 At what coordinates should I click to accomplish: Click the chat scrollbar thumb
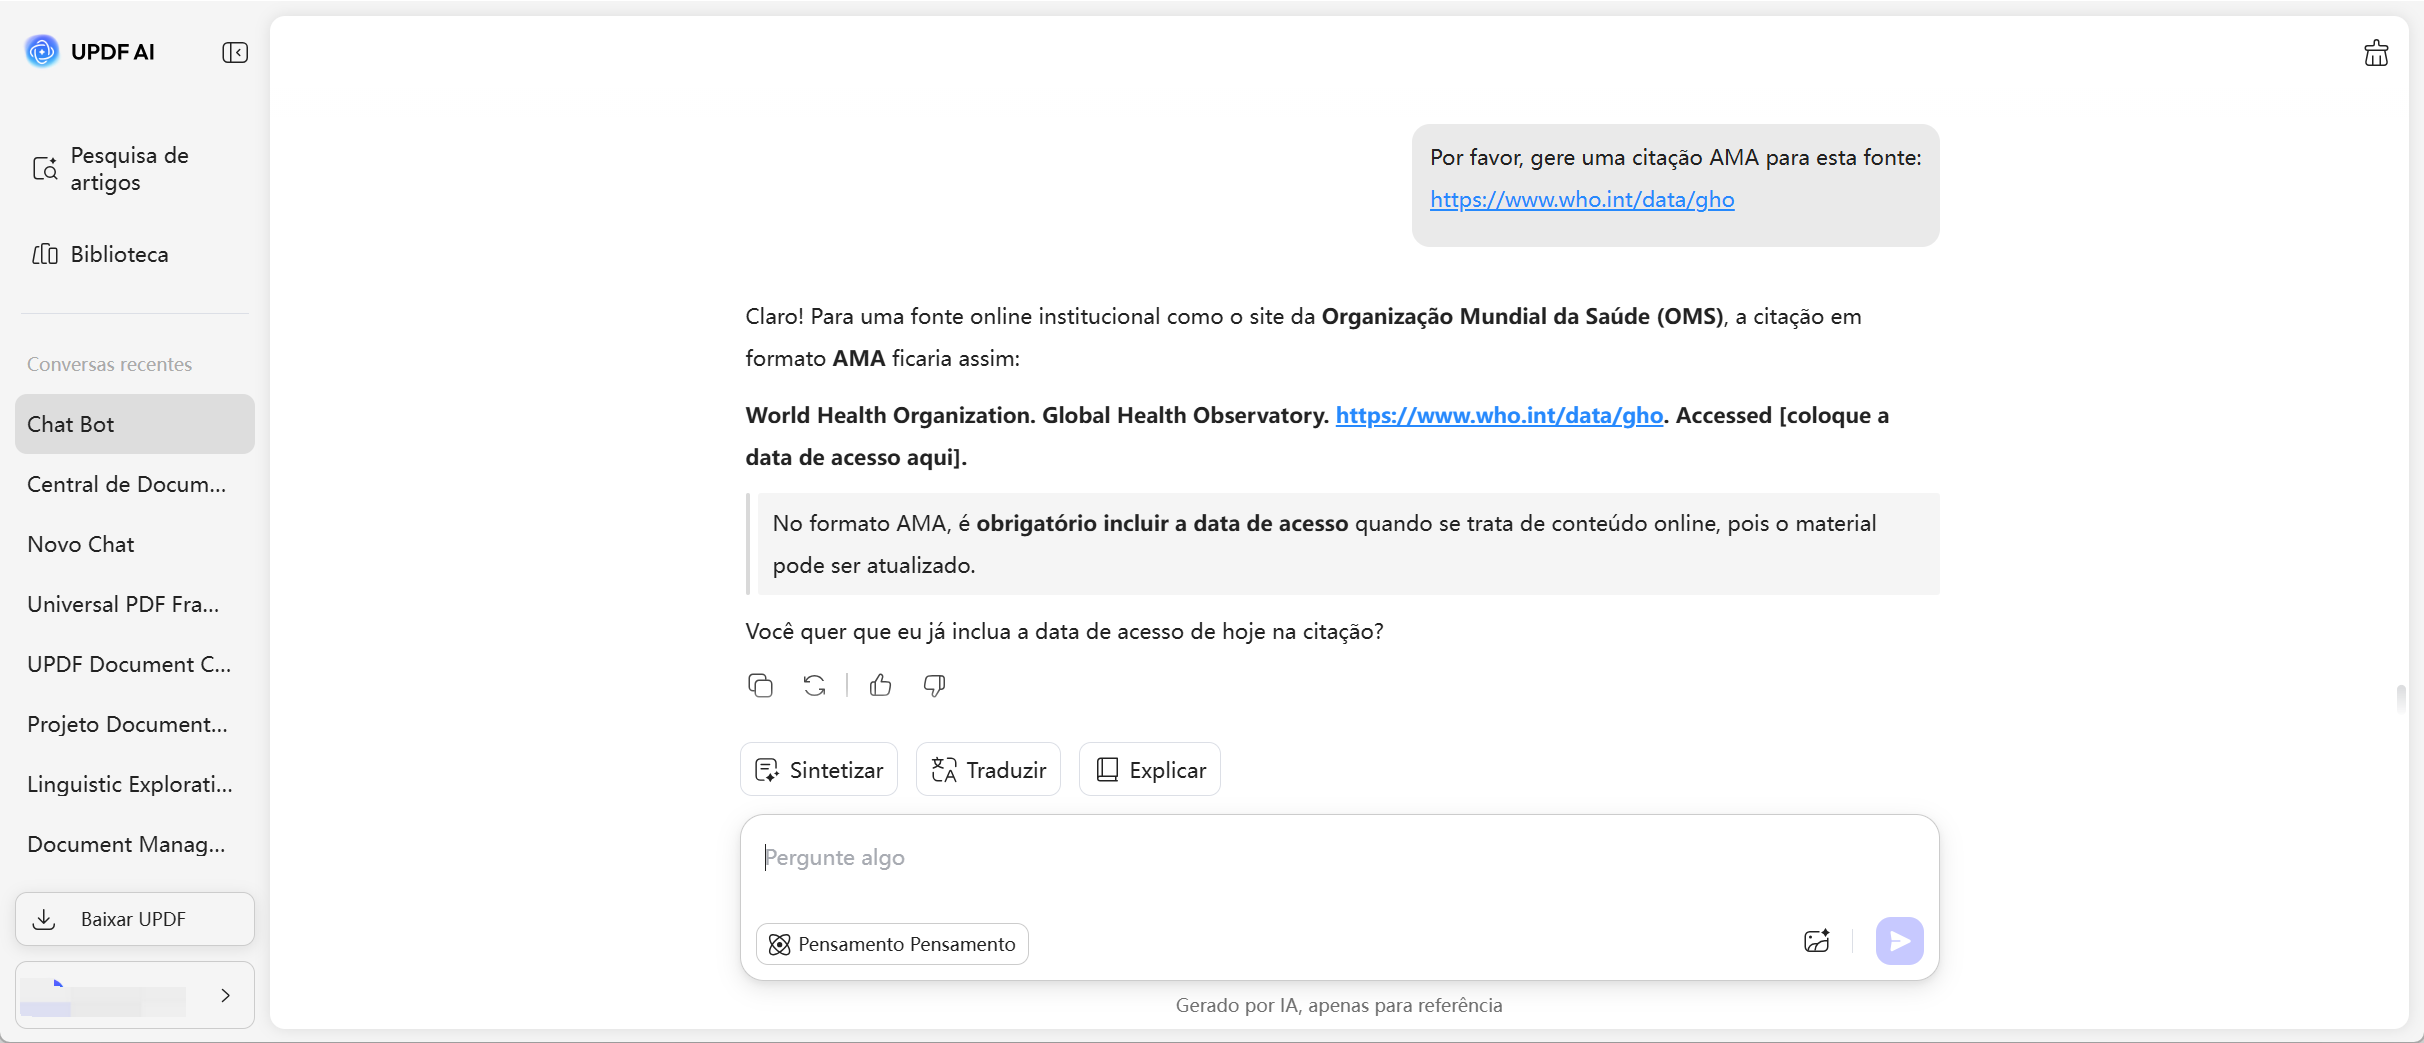[x=2401, y=699]
